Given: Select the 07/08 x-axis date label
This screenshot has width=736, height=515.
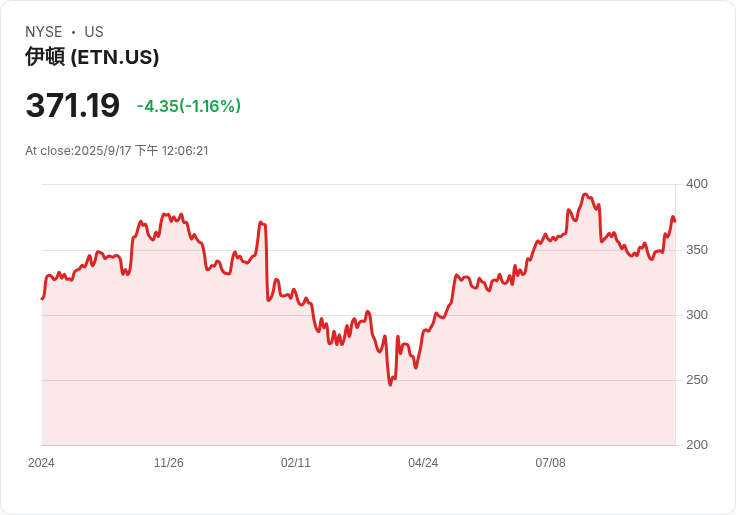Looking at the screenshot, I should [550, 463].
